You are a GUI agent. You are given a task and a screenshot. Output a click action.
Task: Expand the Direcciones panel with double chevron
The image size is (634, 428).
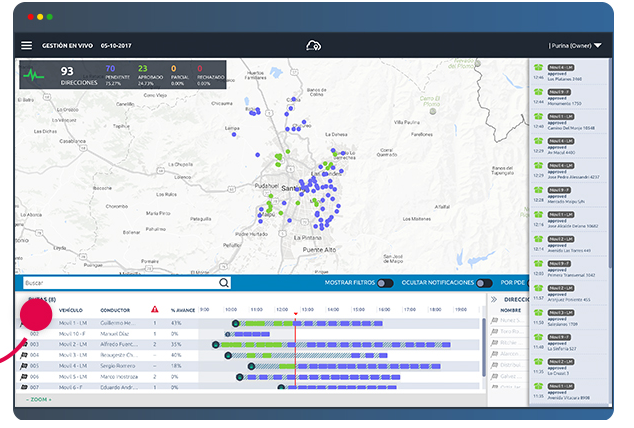tap(494, 299)
